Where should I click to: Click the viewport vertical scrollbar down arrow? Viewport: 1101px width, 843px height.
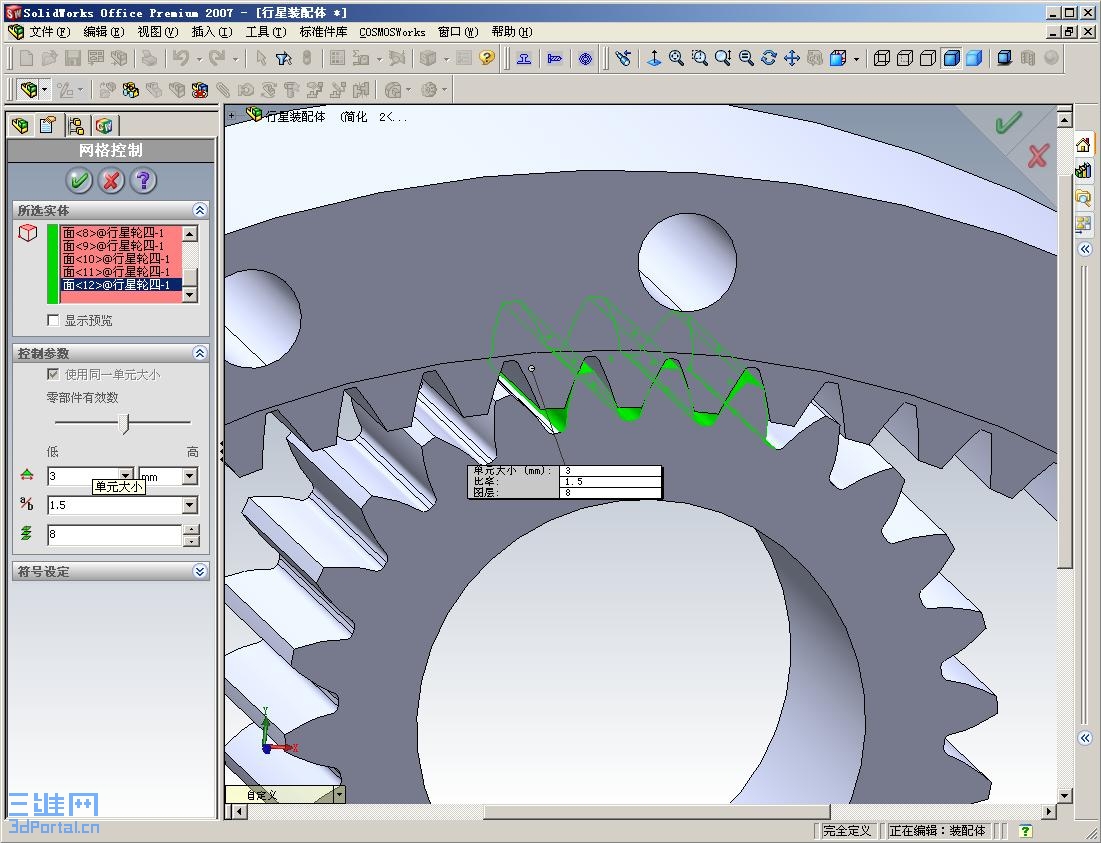click(1064, 795)
